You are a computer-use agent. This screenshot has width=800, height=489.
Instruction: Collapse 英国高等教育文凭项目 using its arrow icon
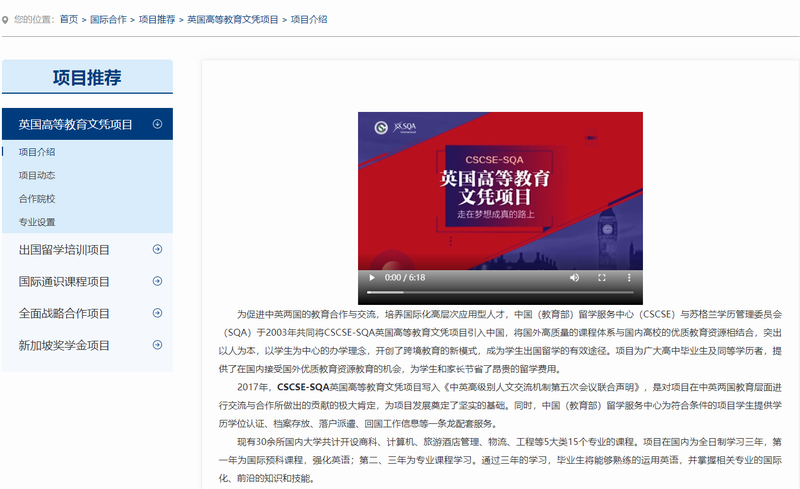point(157,124)
